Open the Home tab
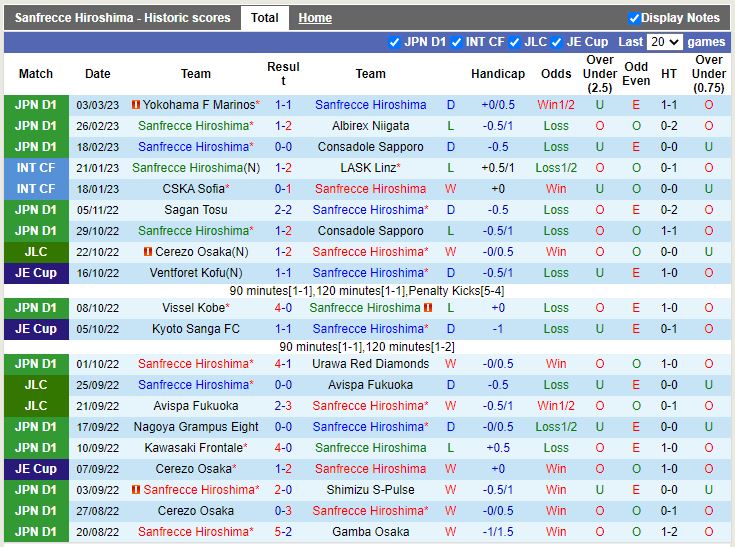The image size is (735, 547). (315, 18)
